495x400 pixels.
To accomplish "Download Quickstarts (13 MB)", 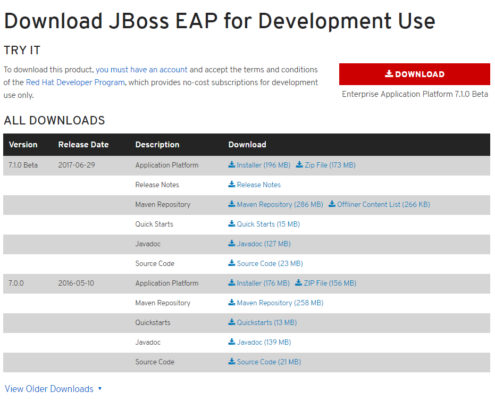I will (262, 322).
